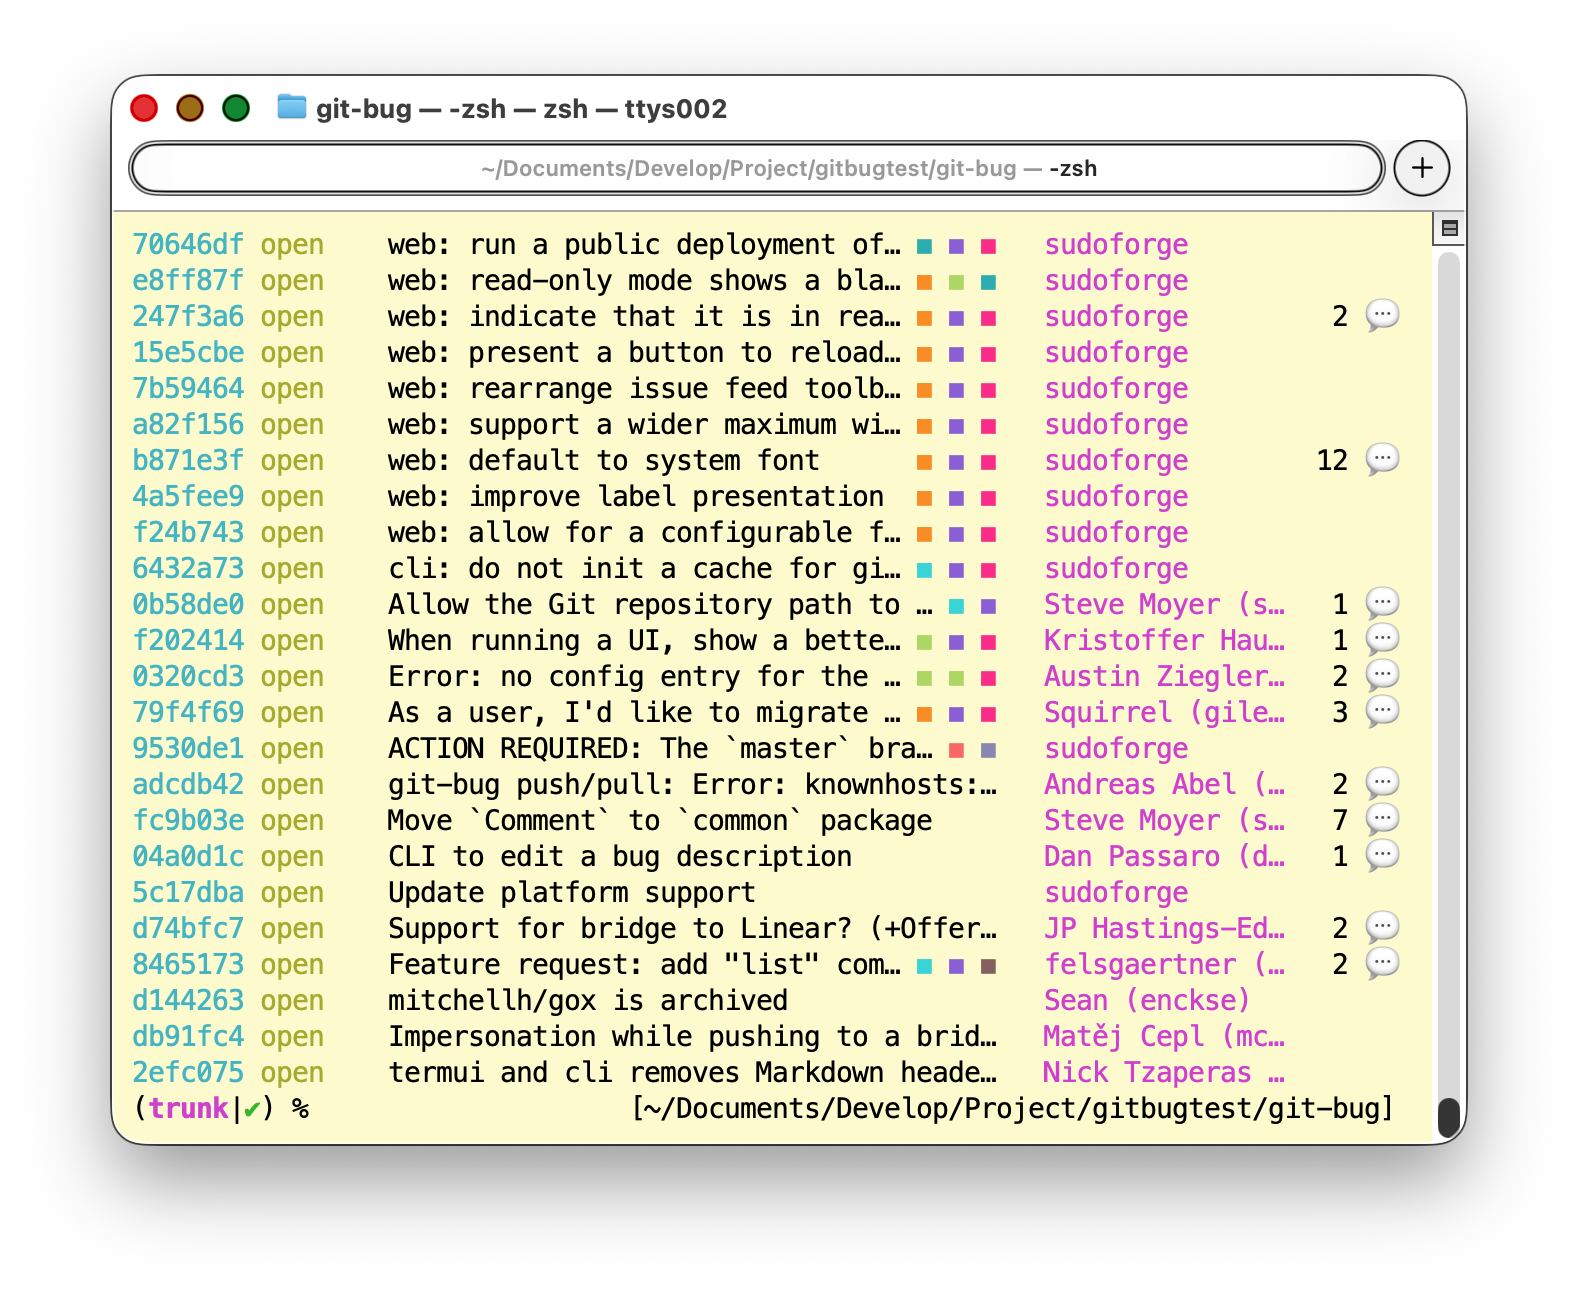Click the split pane icon above scrollbar
Viewport: 1578px width, 1292px height.
click(x=1449, y=228)
